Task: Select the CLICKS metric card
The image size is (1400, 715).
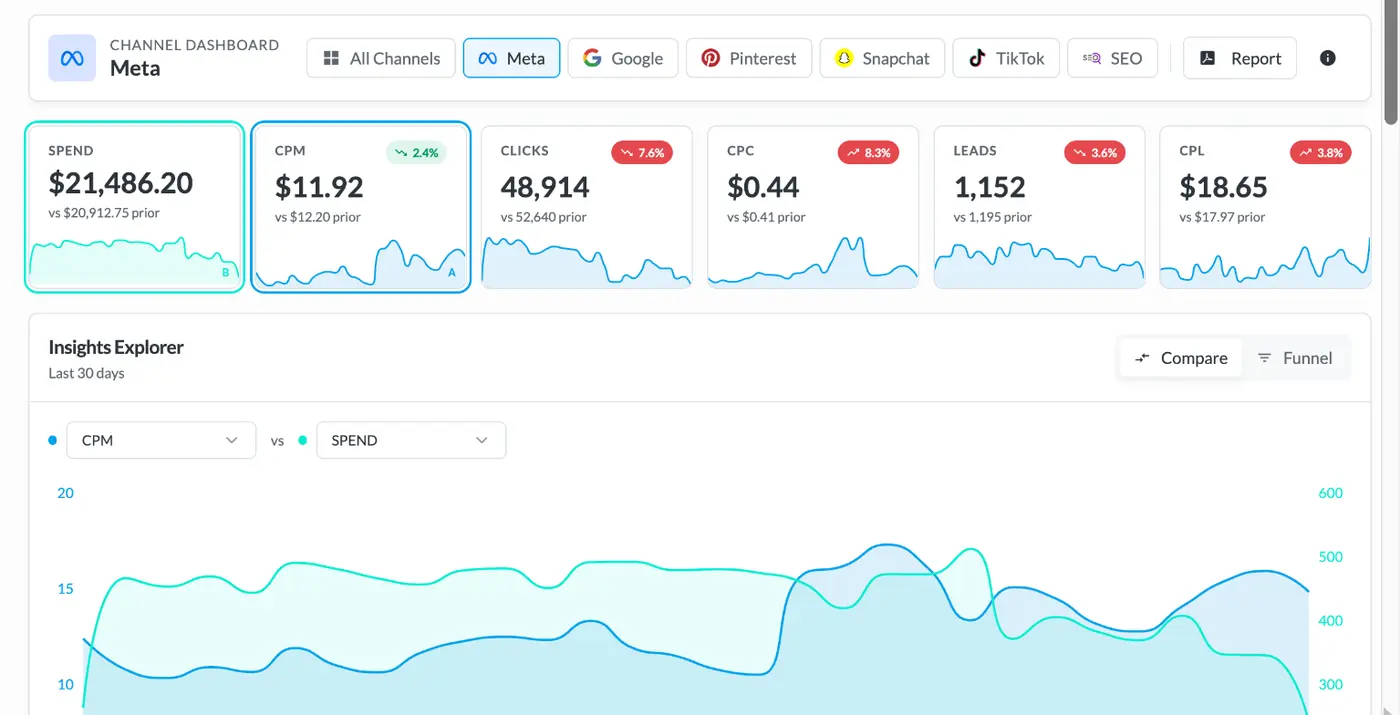Action: tap(587, 207)
